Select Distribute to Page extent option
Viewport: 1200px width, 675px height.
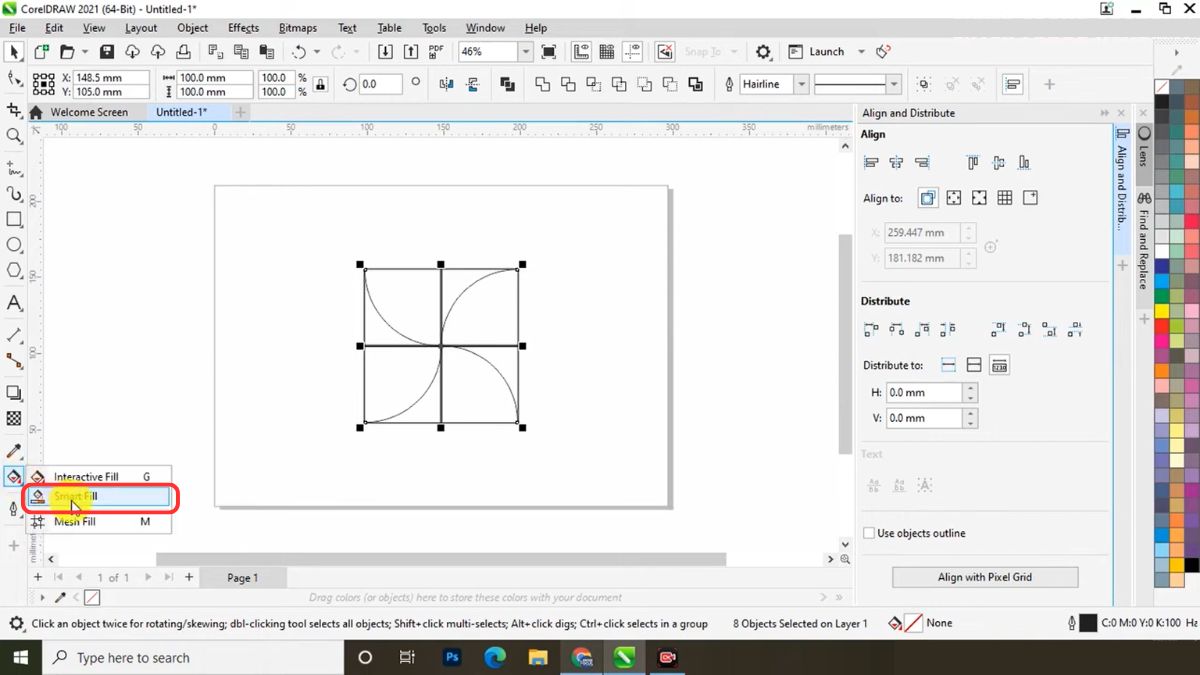(x=974, y=365)
